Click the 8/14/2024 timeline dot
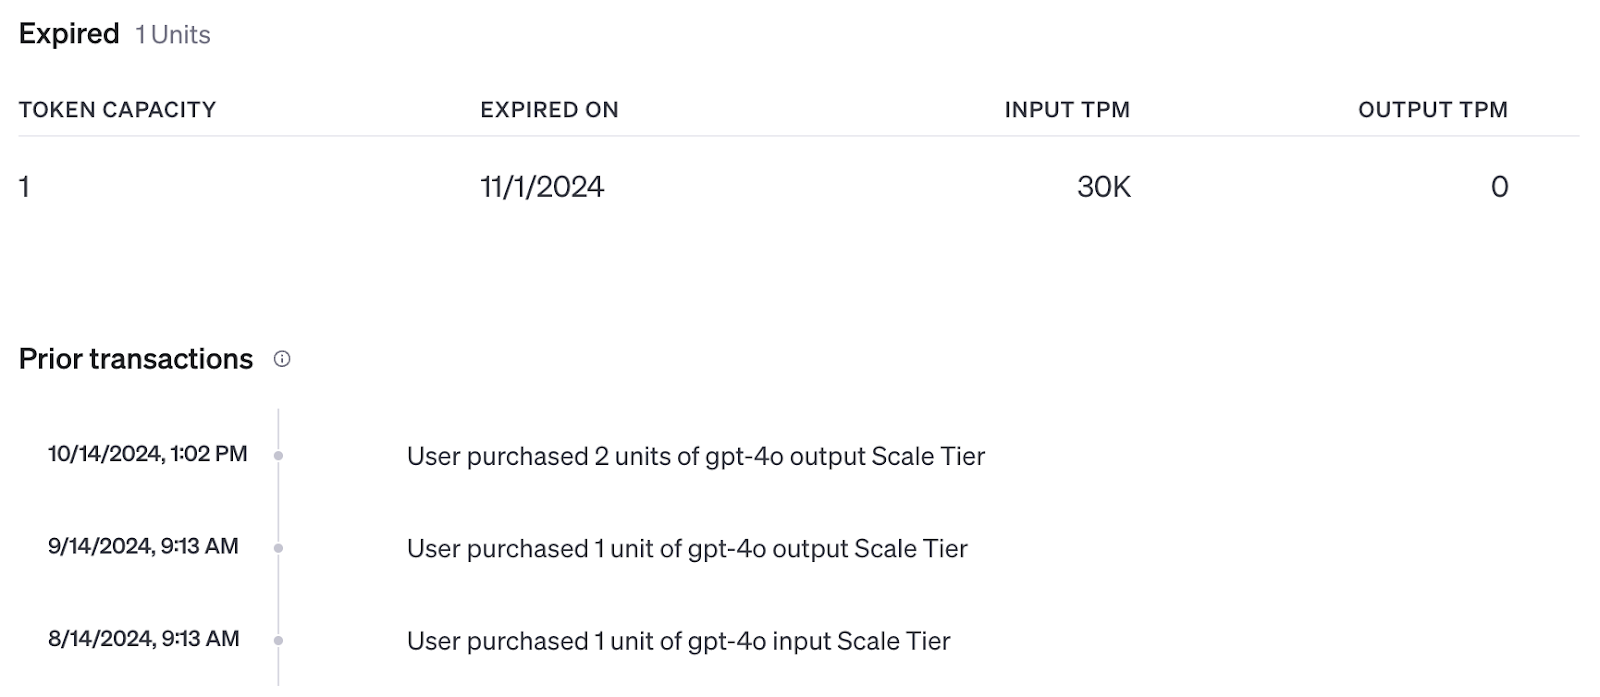 [278, 640]
